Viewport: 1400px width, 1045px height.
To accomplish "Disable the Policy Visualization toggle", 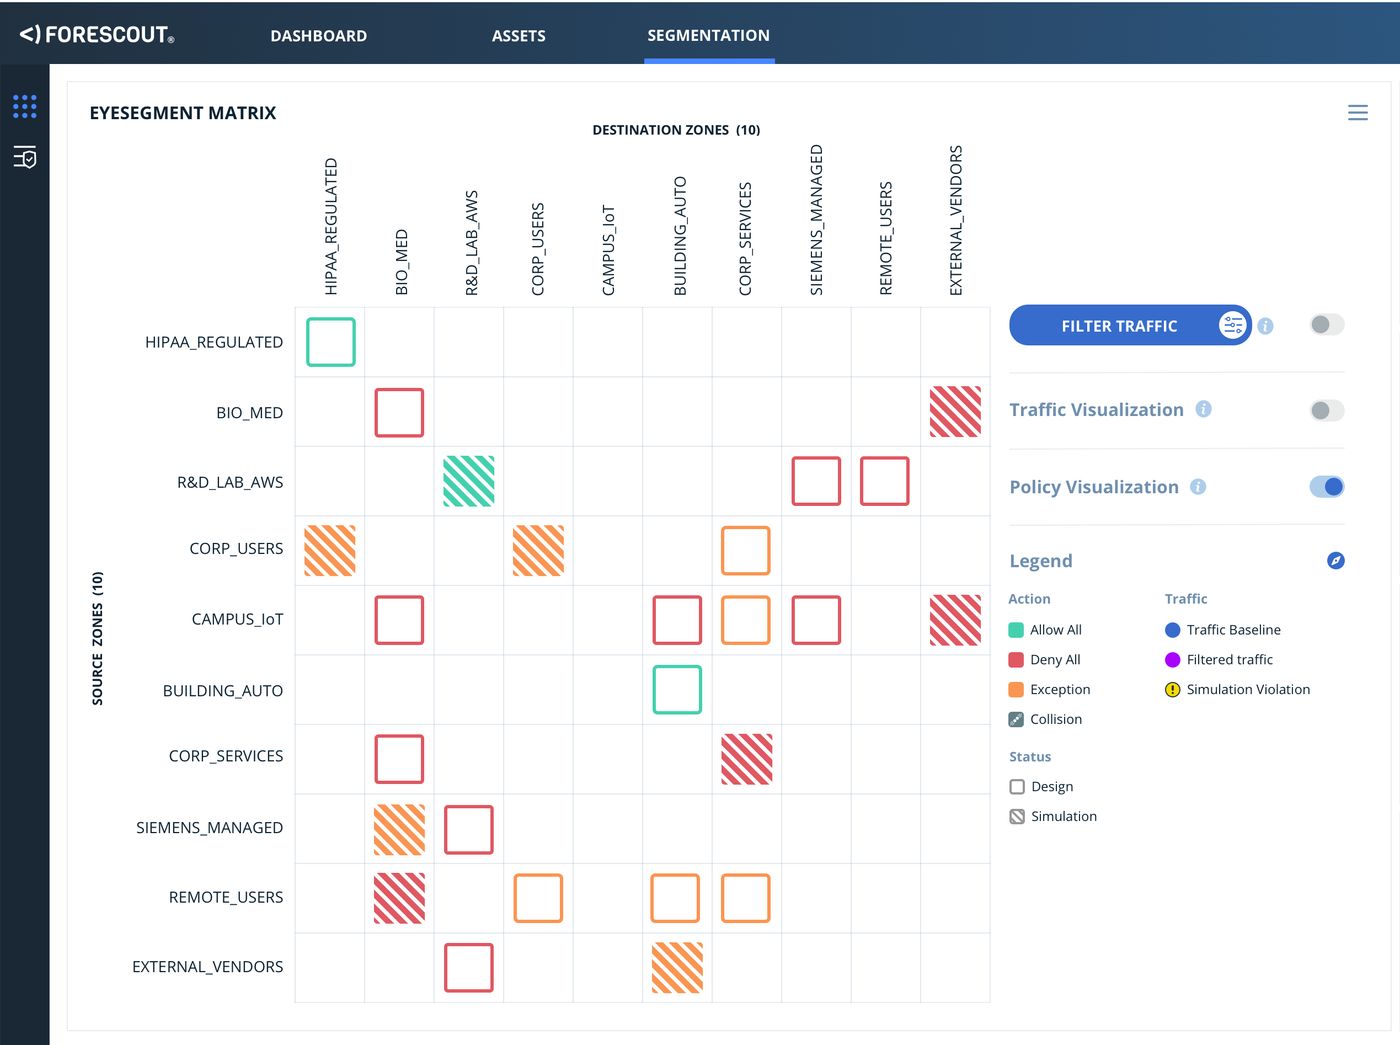I will [x=1326, y=487].
